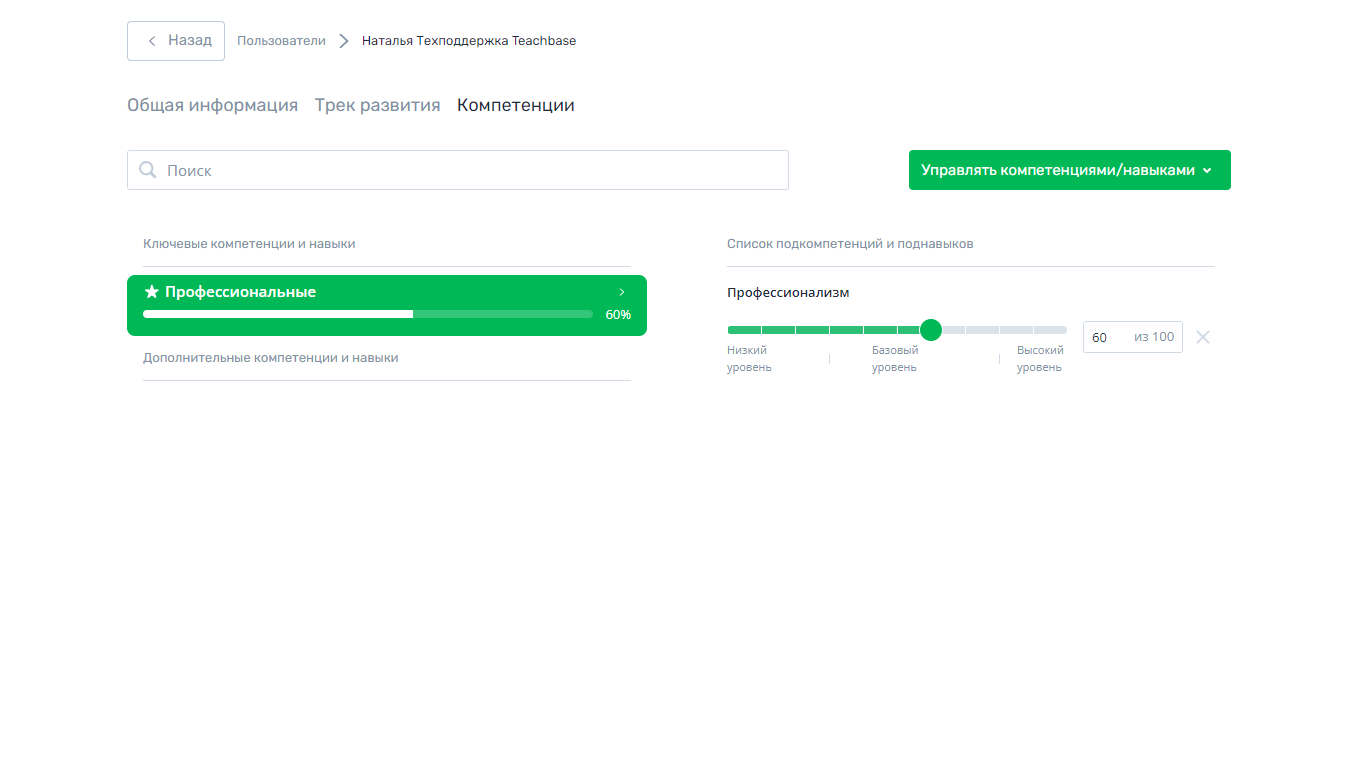Click the Профессионализм slider handle
Screen dimensions: 1368x778
click(x=931, y=330)
